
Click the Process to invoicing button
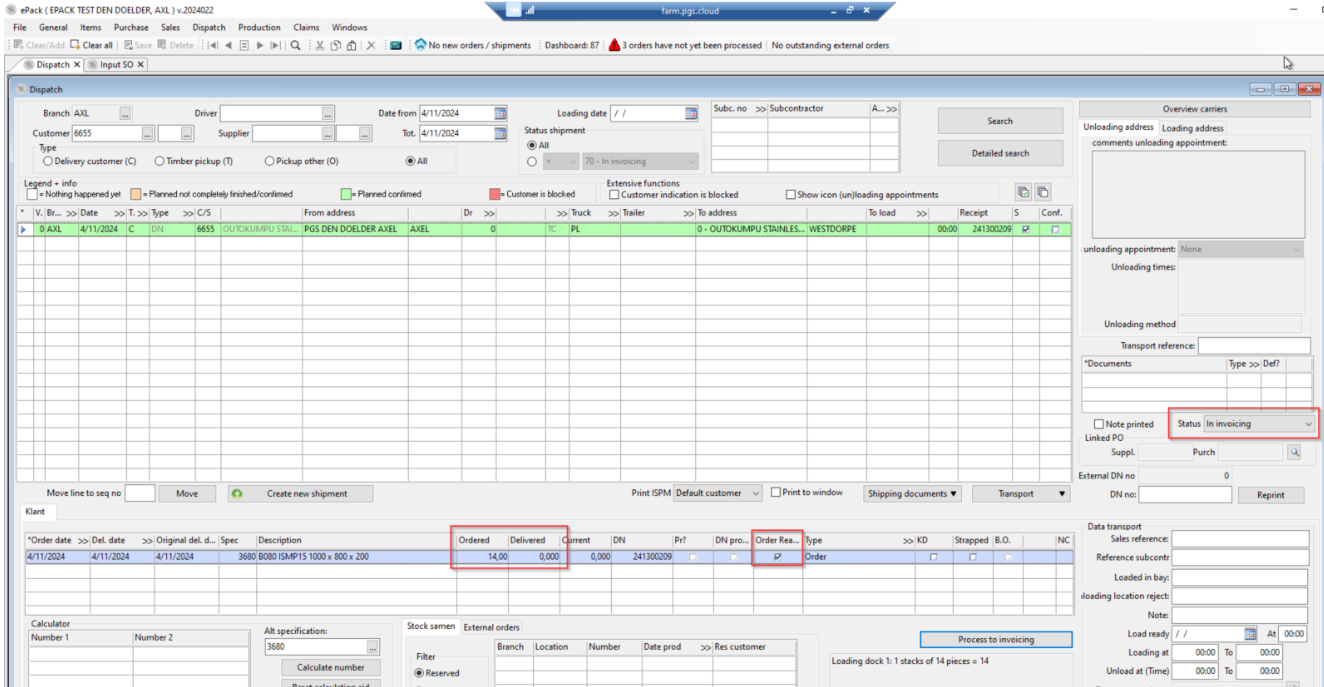[x=995, y=639]
